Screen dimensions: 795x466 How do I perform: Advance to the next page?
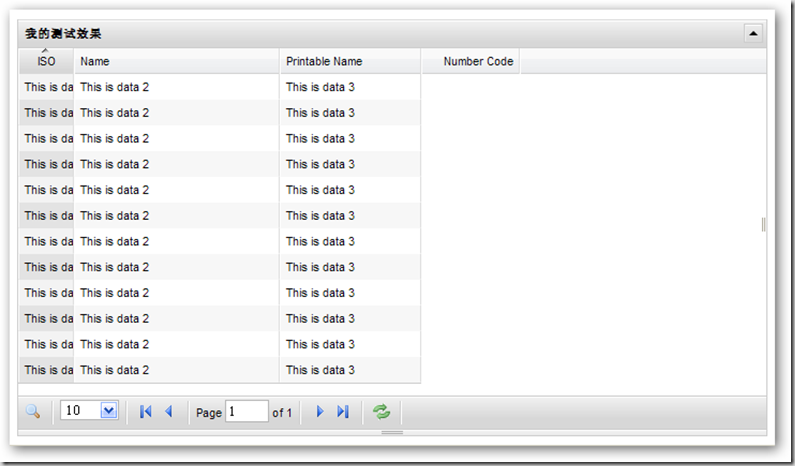(320, 412)
